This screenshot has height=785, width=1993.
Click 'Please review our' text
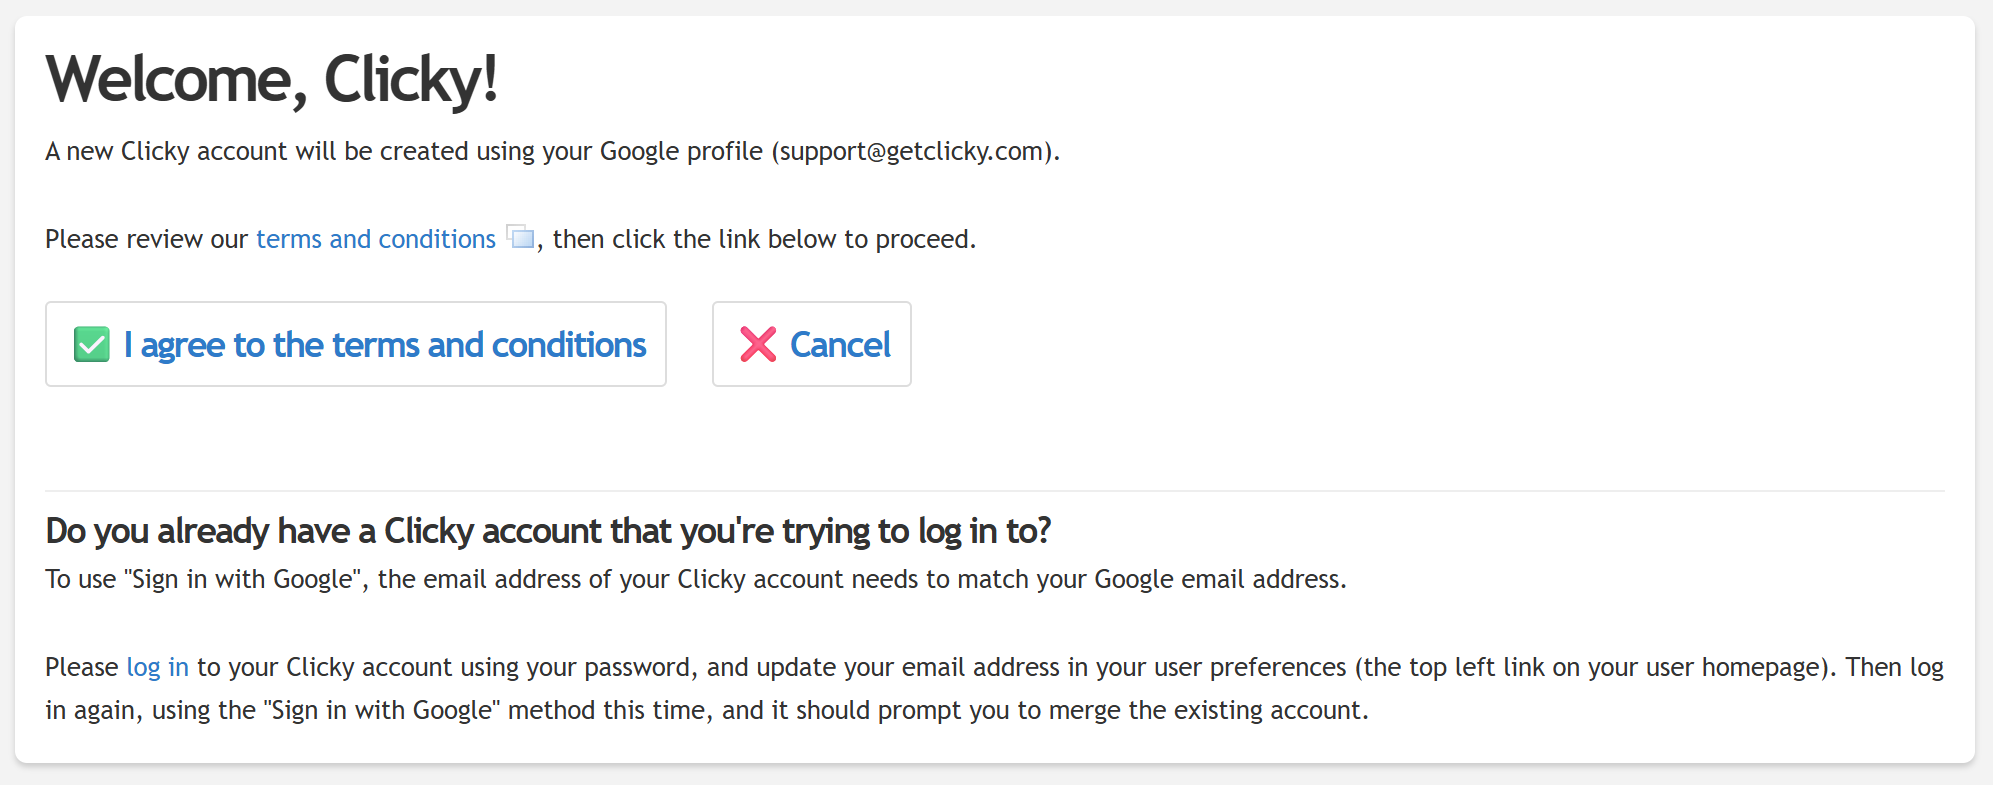click(146, 239)
